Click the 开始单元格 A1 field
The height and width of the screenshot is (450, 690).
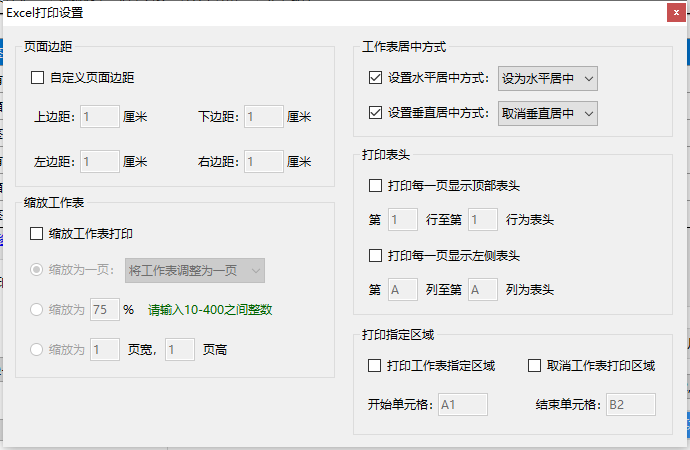pos(463,405)
